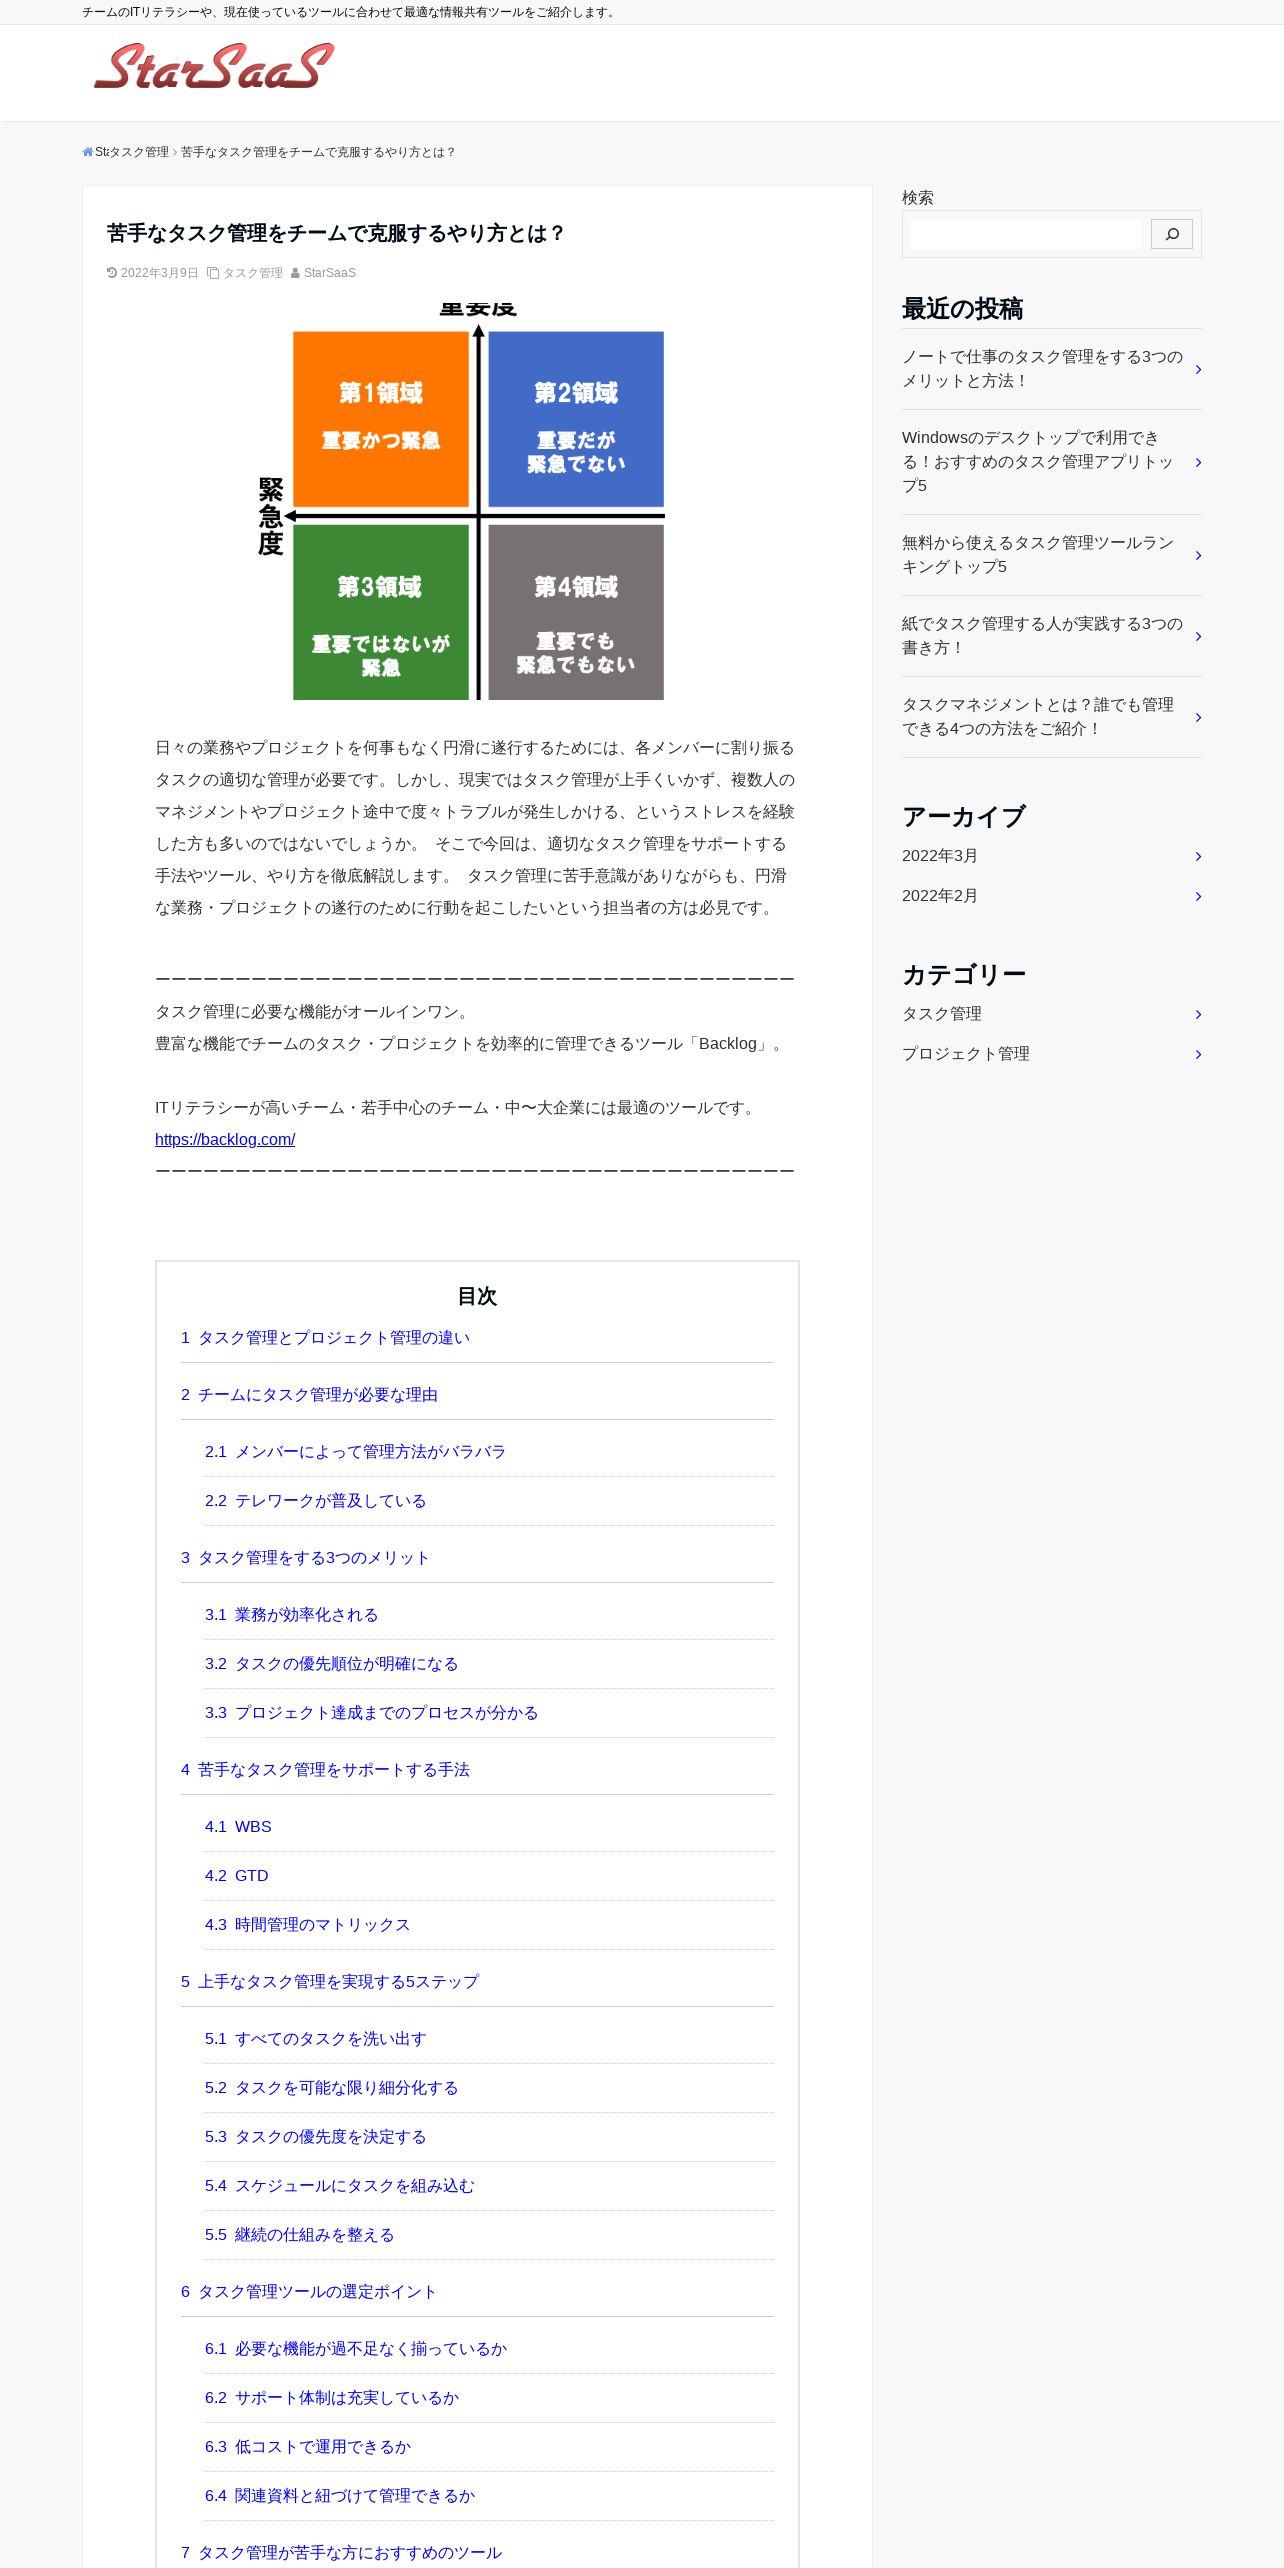Image resolution: width=1284 pixels, height=2568 pixels.
Task: Jump to 6.1 必要な機能が過不足なく揃っているか
Action: click(355, 2349)
